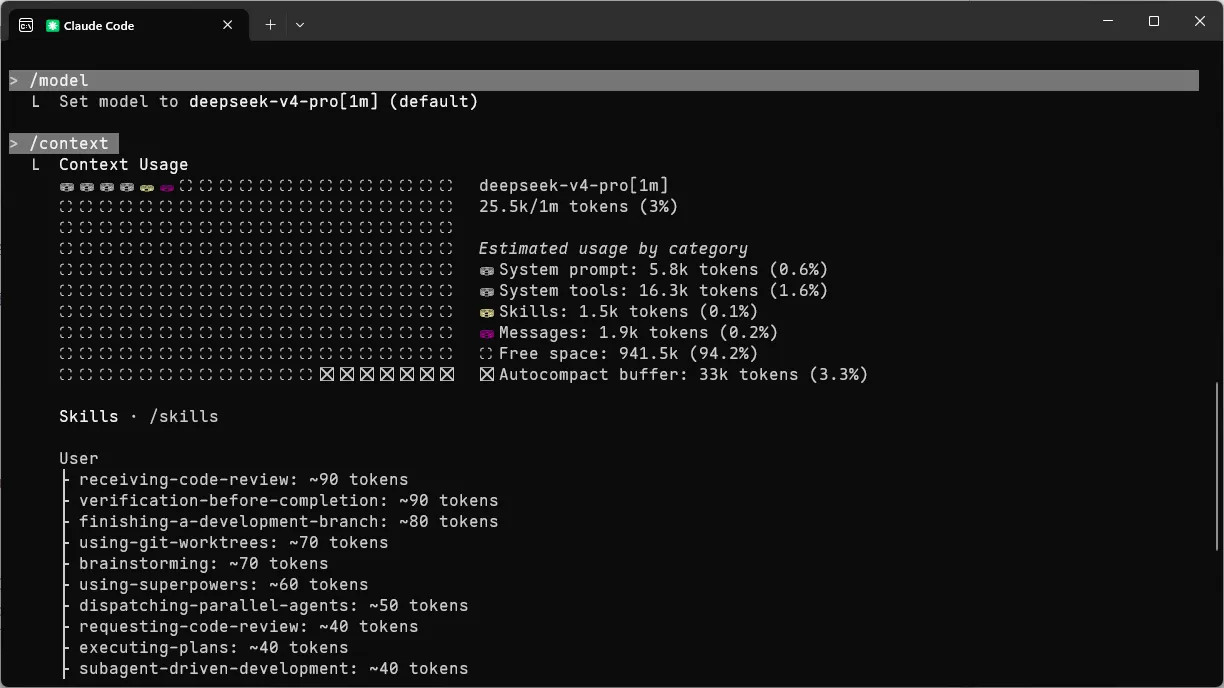The height and width of the screenshot is (688, 1224).
Task: Click the Free space legend icon
Action: [487, 354]
